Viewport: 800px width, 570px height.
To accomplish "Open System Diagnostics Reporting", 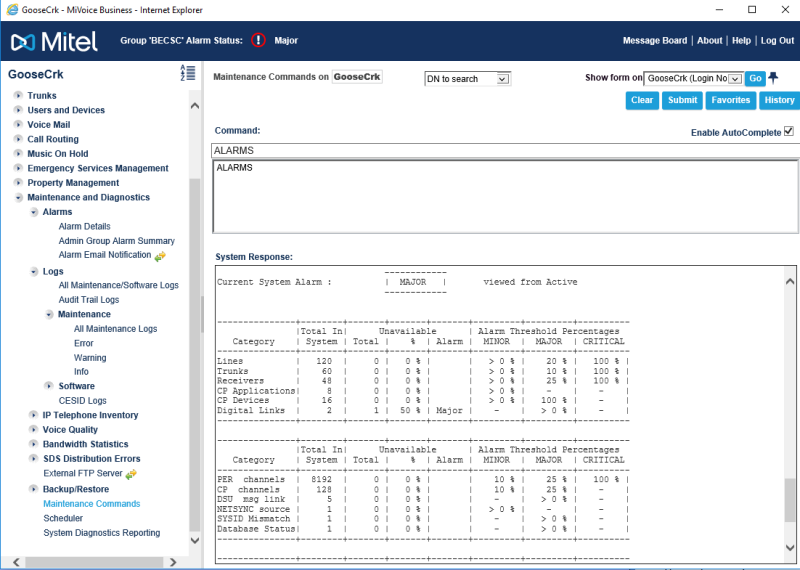I will click(102, 533).
